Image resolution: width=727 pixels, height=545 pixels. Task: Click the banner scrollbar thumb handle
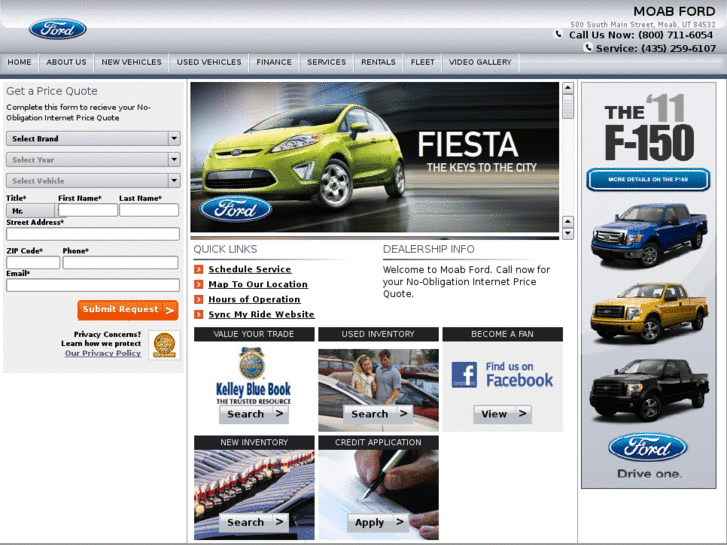pos(568,107)
